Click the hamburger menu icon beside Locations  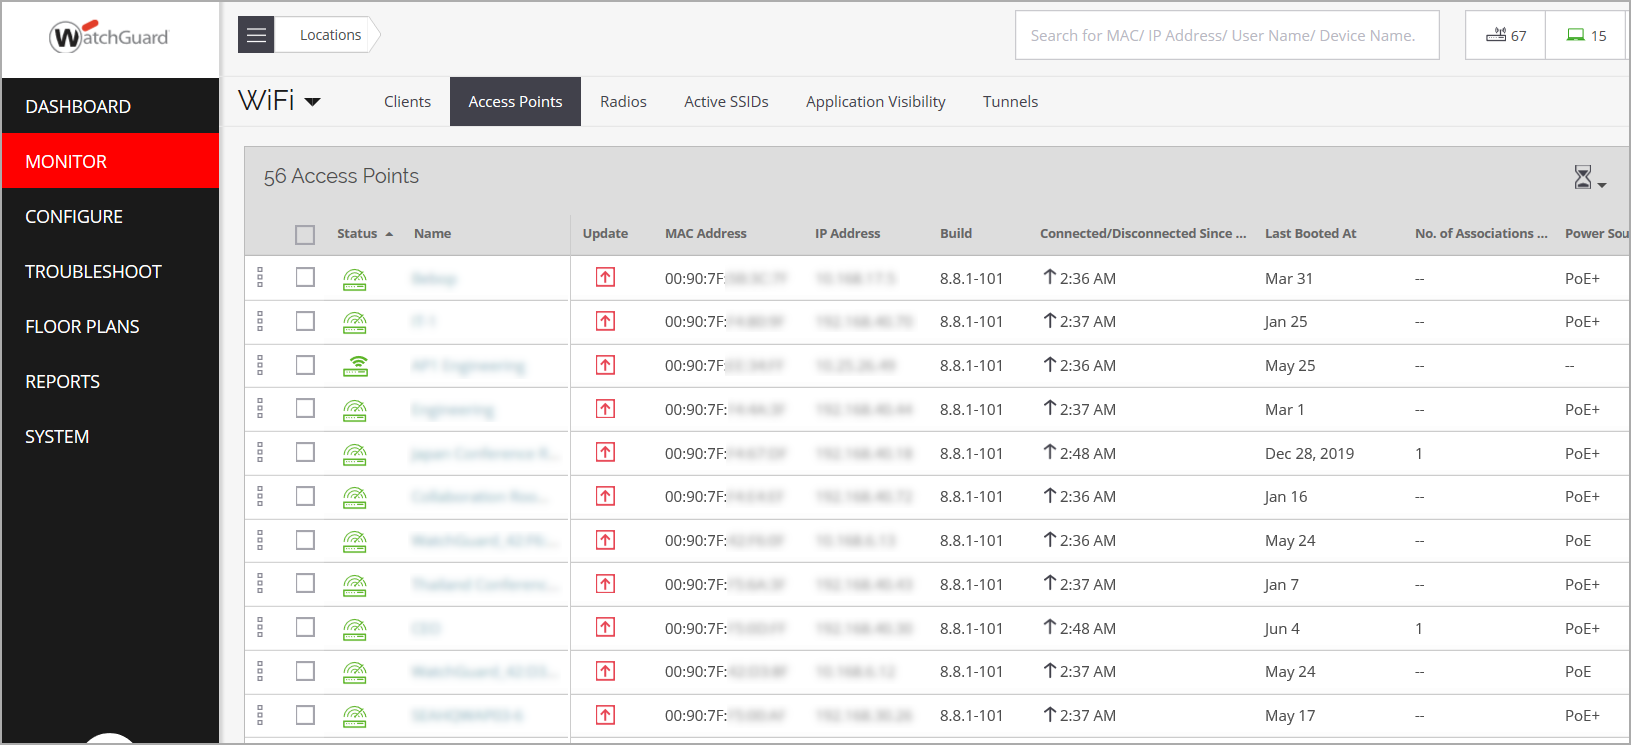(x=256, y=35)
